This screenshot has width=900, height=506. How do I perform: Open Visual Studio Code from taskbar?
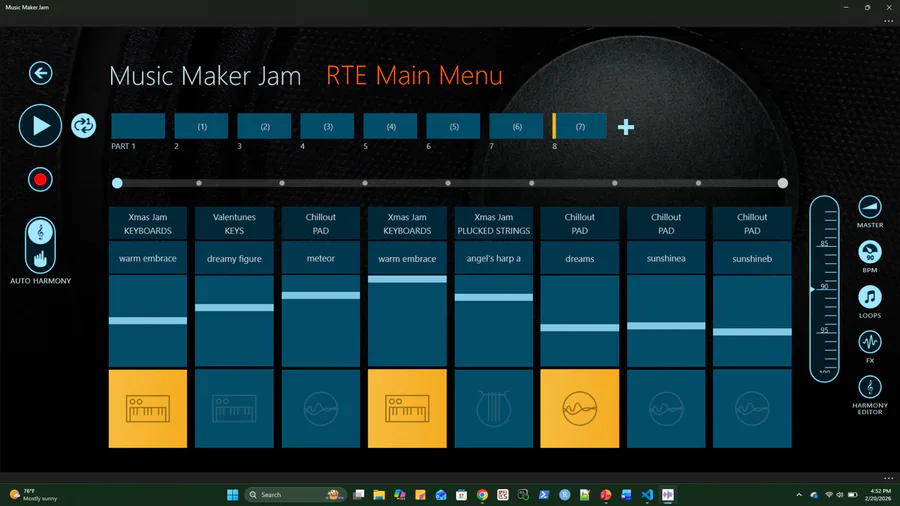647,495
